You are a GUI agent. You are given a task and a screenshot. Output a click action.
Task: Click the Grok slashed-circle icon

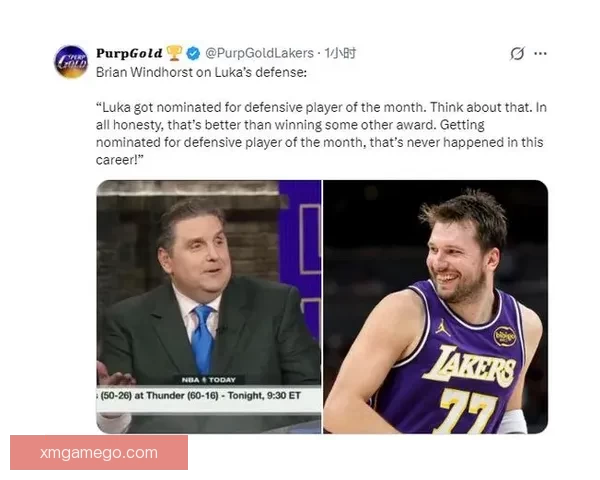(x=517, y=54)
